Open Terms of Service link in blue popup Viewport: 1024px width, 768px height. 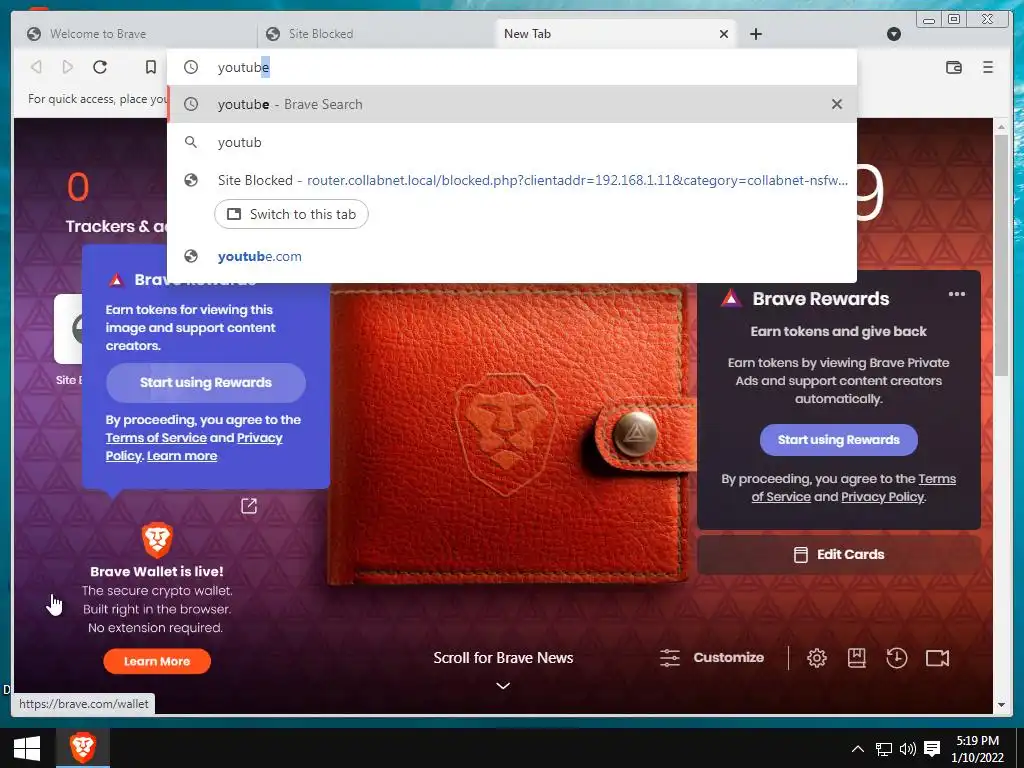click(x=156, y=438)
